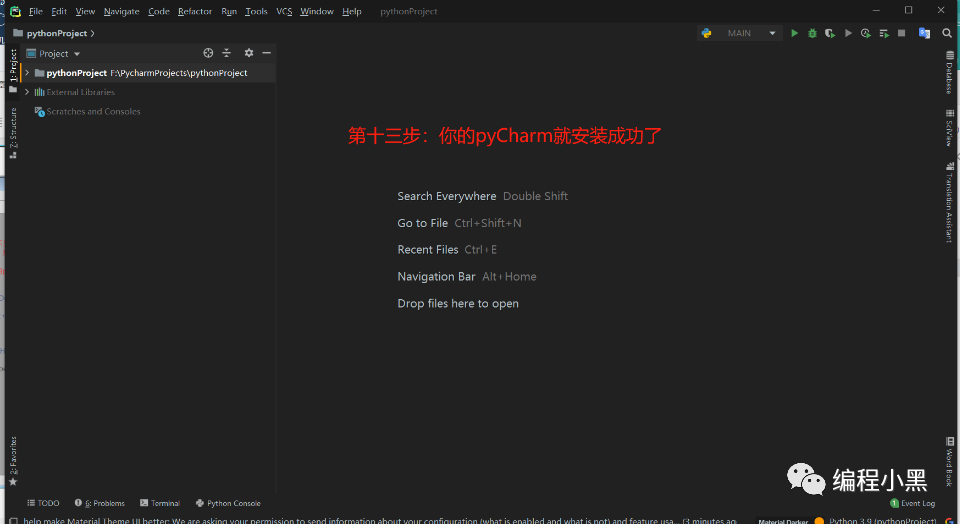The height and width of the screenshot is (524, 960).
Task: Click the grey Stop square icon
Action: point(901,33)
